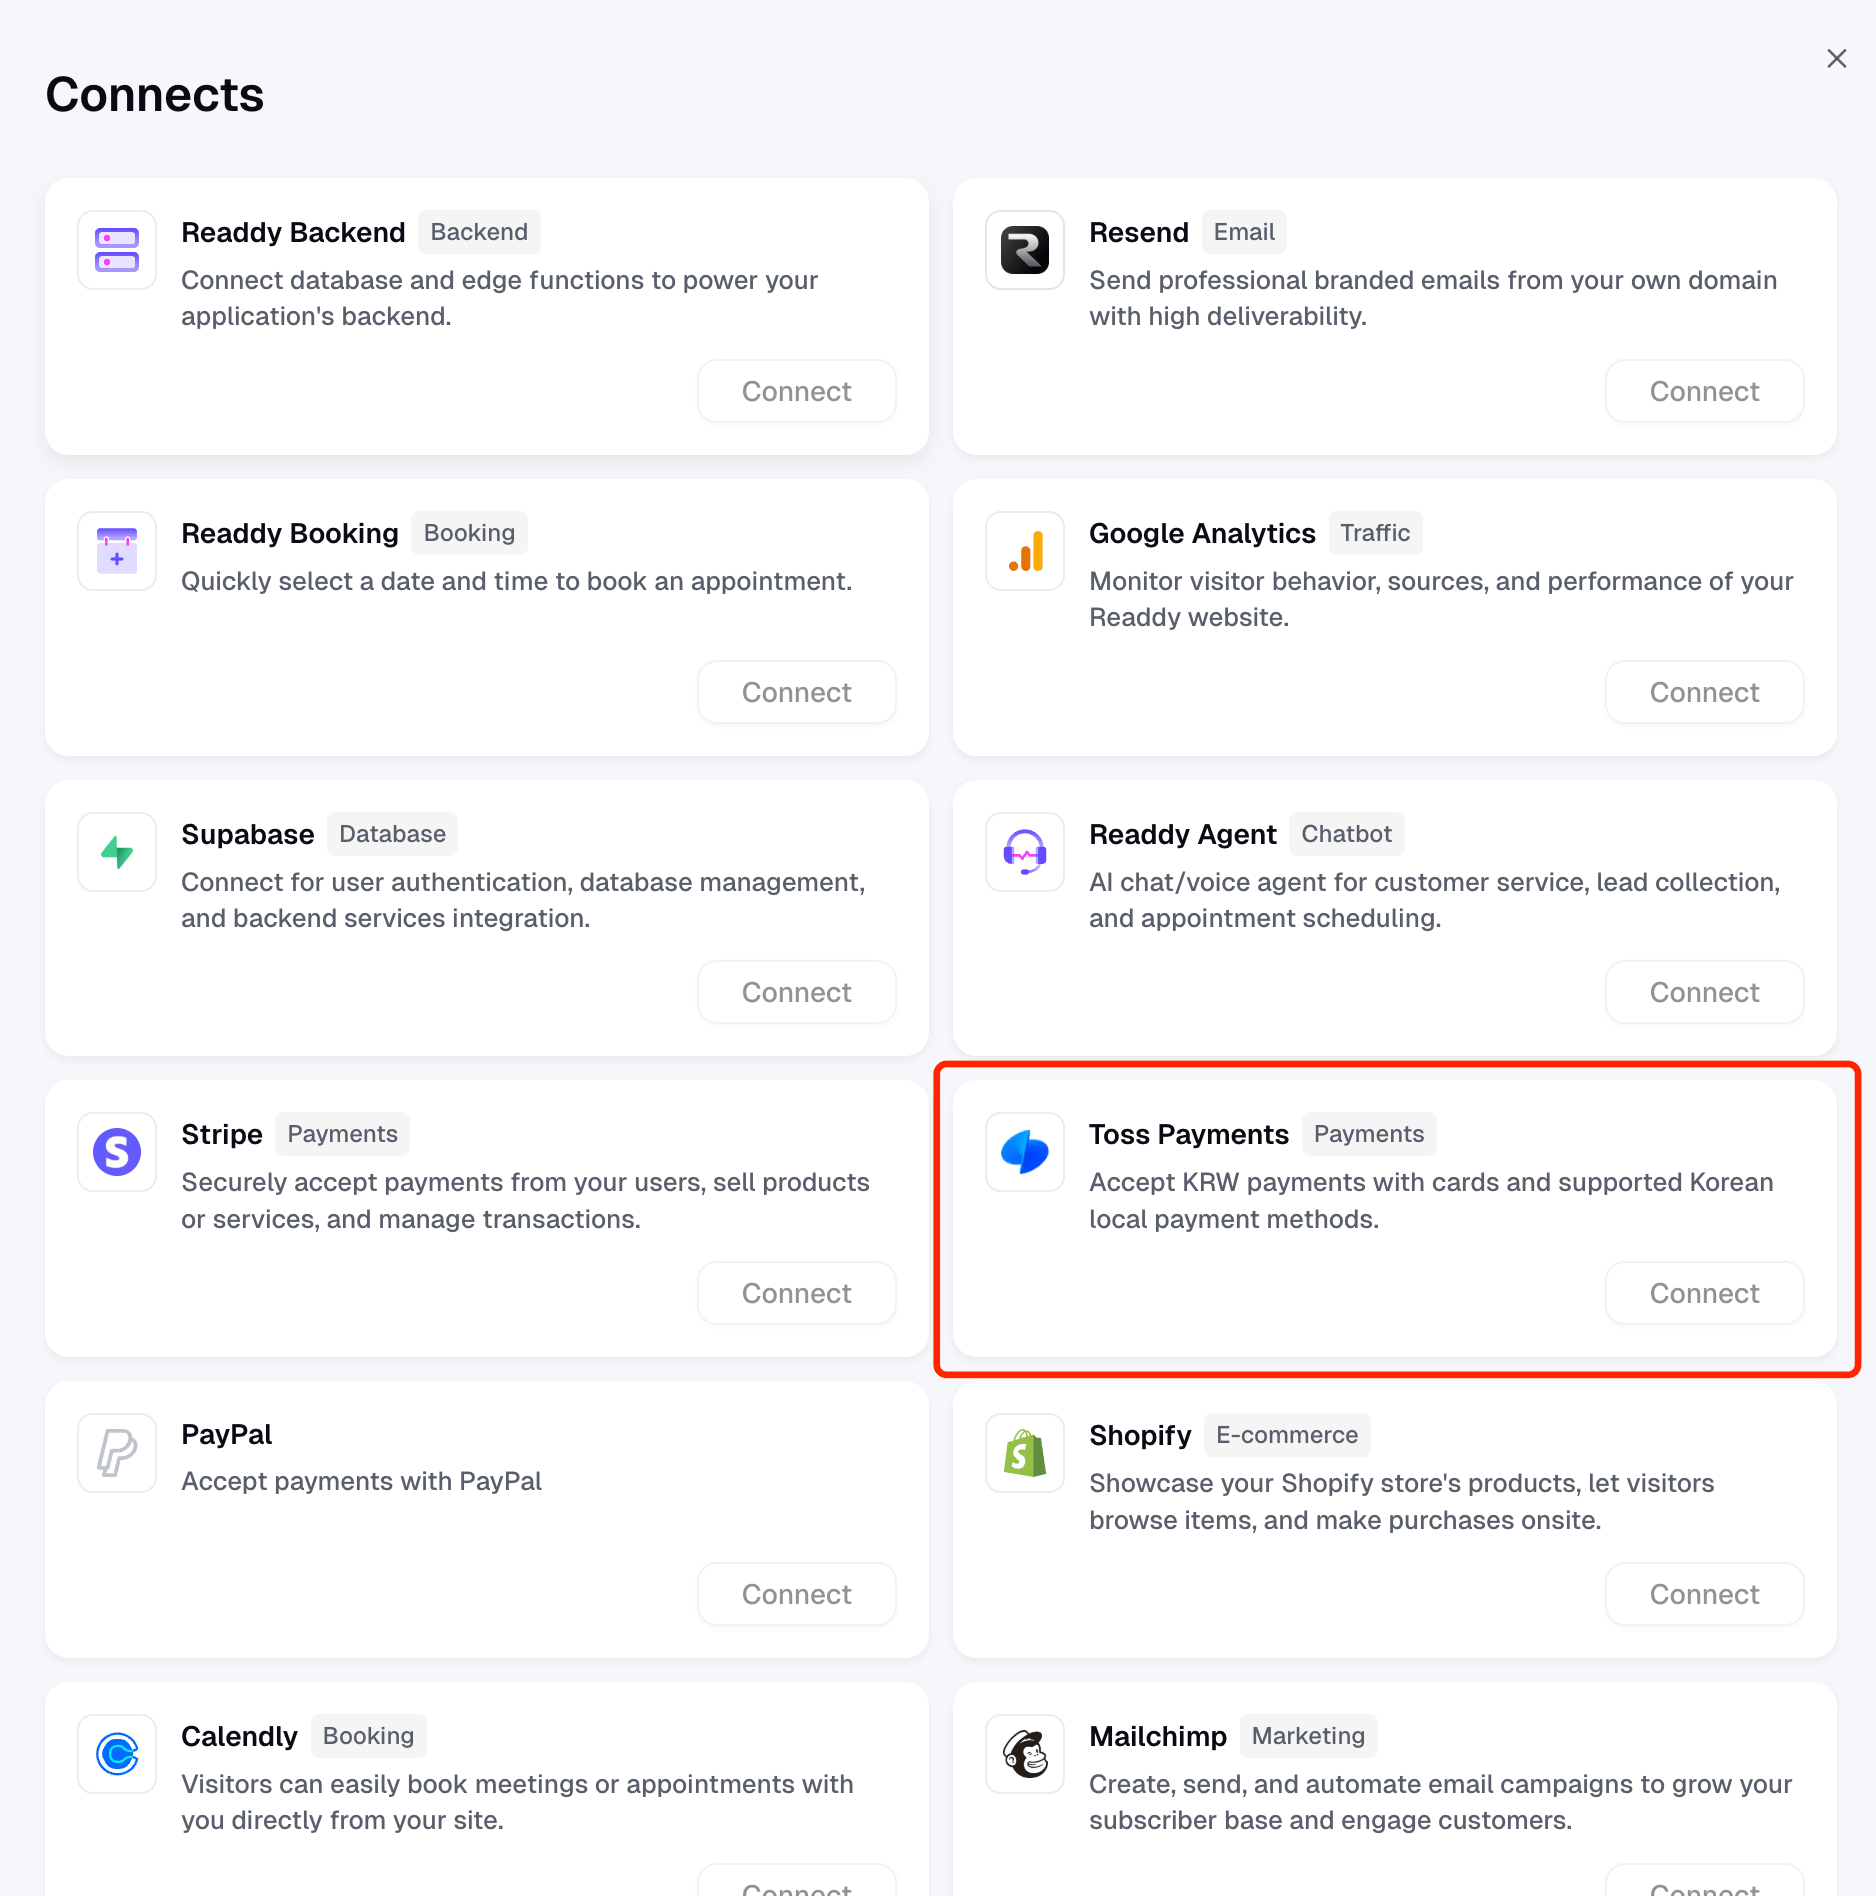1876x1896 pixels.
Task: Click the PayPal logo icon
Action: [x=117, y=1453]
